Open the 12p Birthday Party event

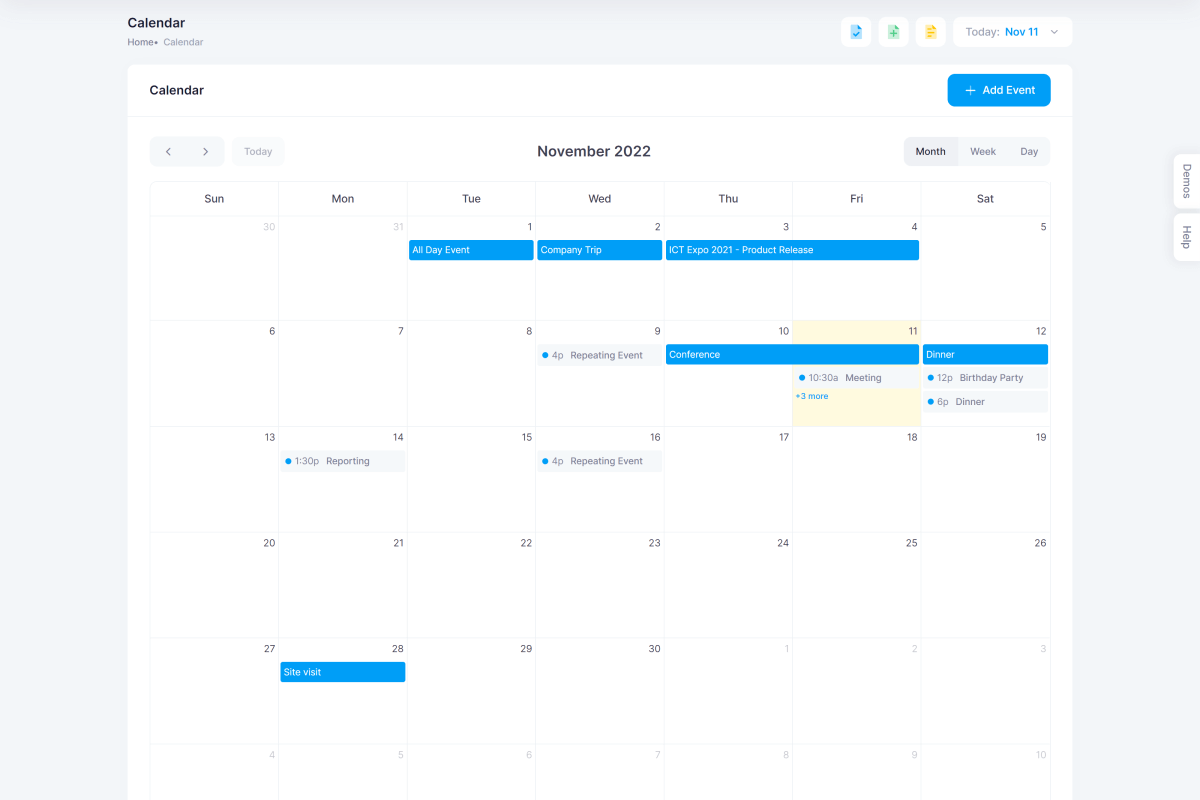pyautogui.click(x=985, y=378)
